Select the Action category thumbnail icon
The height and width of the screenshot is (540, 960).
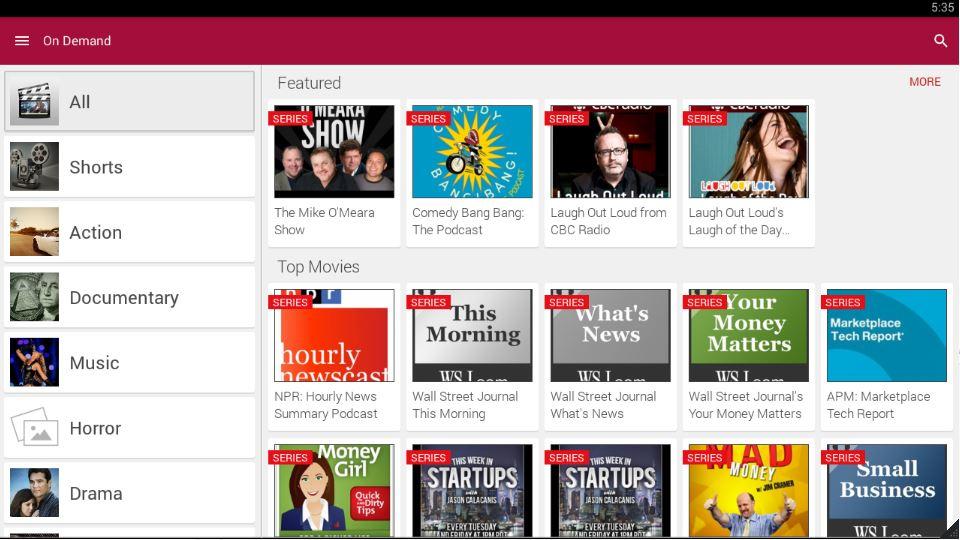coord(34,231)
